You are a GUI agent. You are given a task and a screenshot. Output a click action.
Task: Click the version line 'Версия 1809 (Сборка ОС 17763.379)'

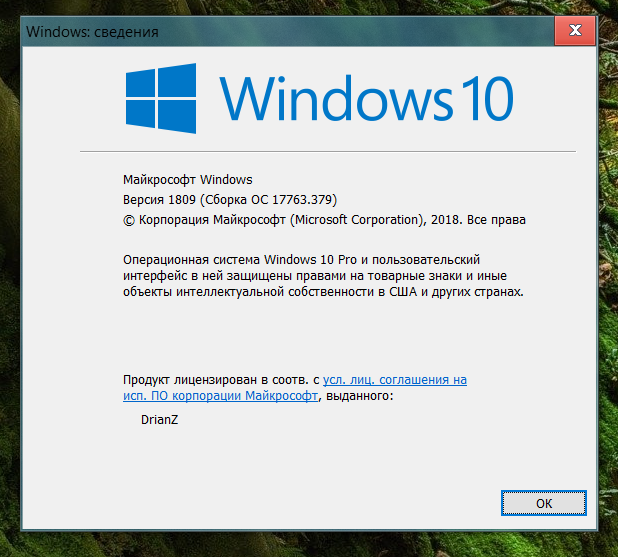pos(230,200)
